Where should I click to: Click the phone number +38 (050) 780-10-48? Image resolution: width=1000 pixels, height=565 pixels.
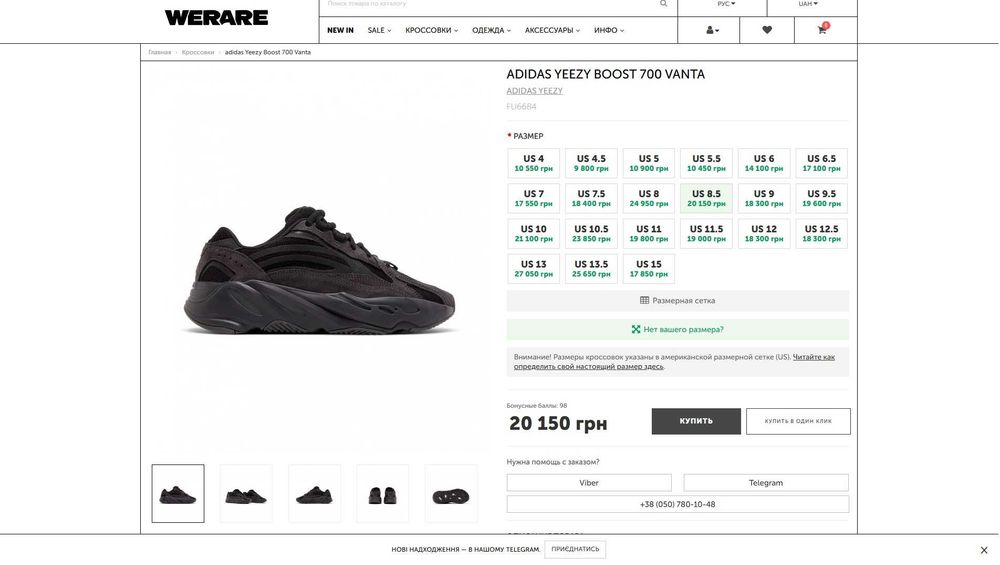677,504
